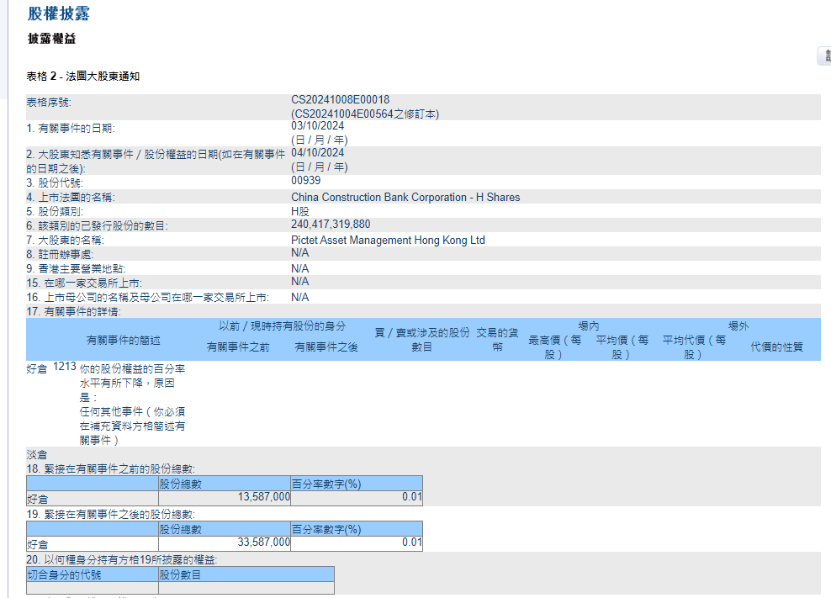Click the 切合身分的代號 table header
The height and width of the screenshot is (598, 831).
pos(62,574)
